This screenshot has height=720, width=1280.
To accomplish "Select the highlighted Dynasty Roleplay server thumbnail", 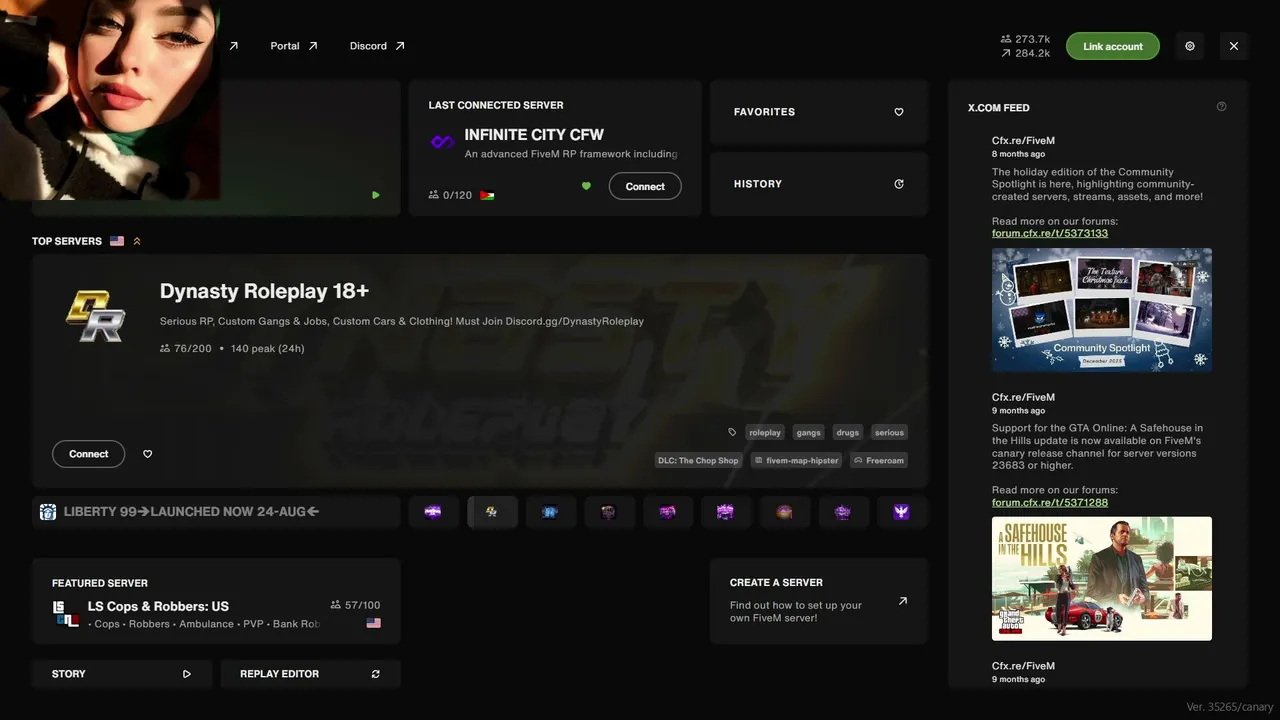I will coord(492,512).
